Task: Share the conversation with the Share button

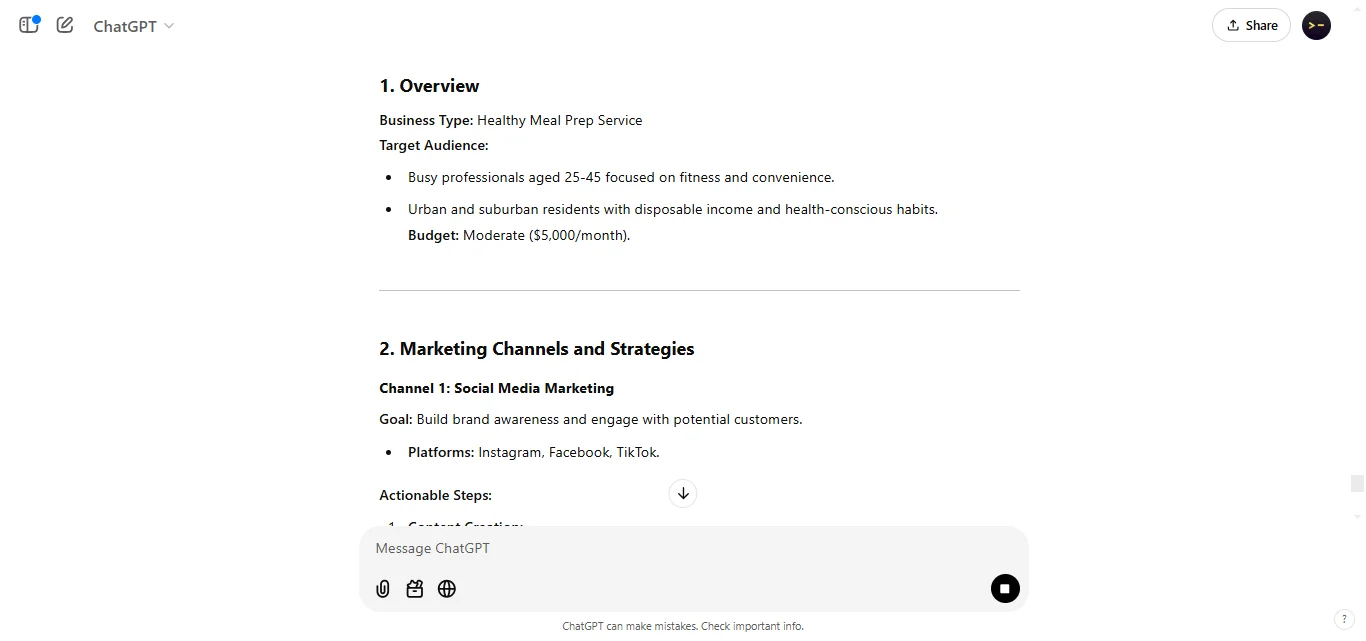Action: click(1251, 25)
